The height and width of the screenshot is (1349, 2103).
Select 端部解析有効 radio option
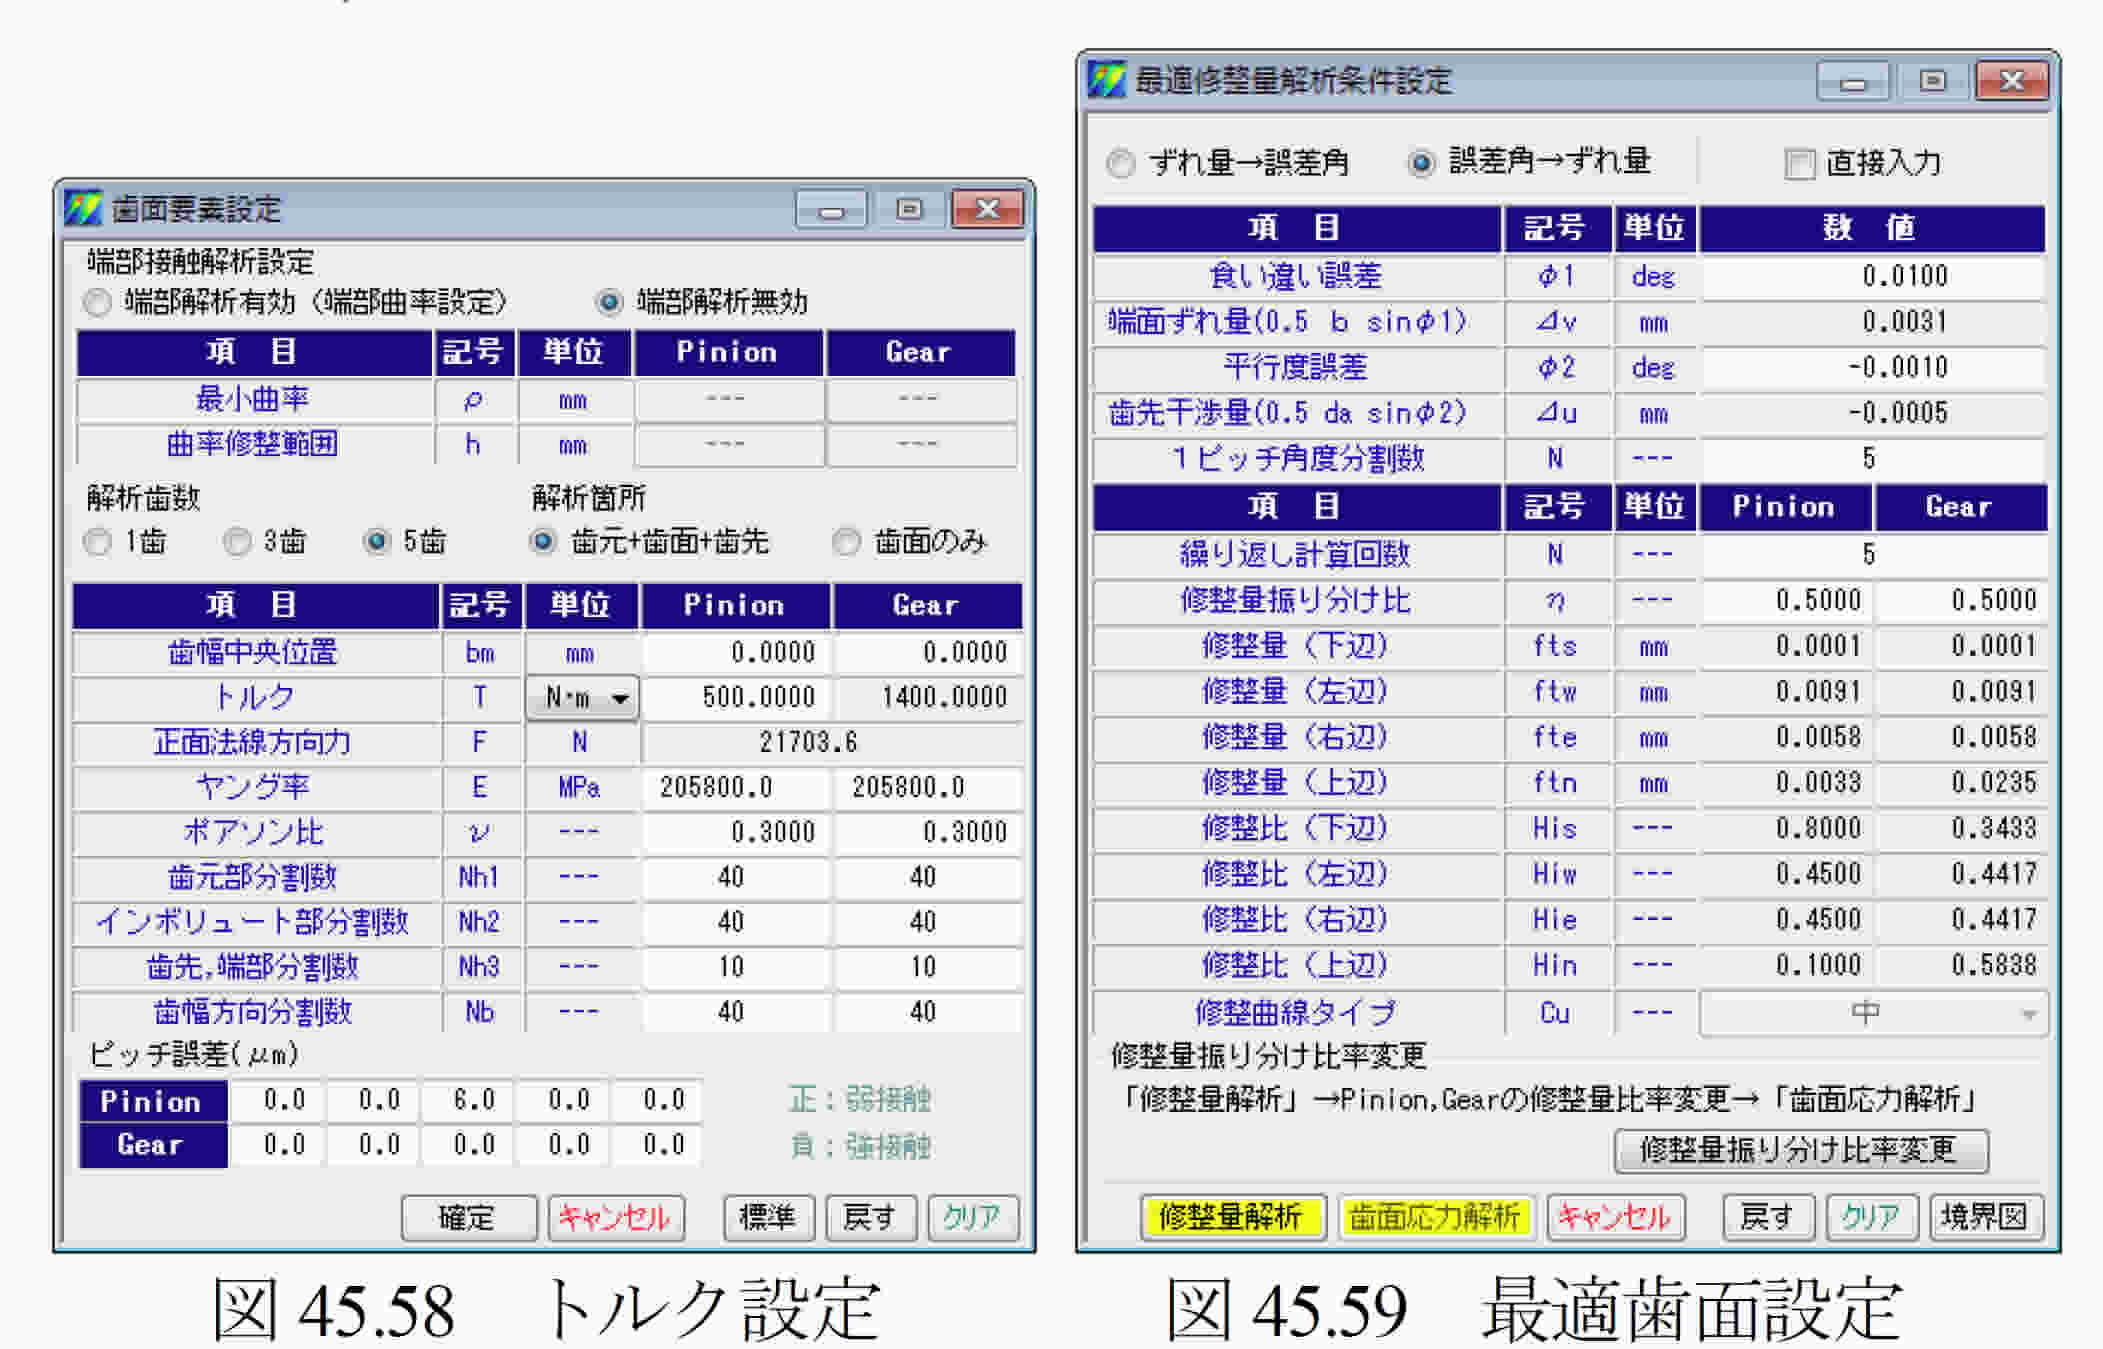coord(98,302)
